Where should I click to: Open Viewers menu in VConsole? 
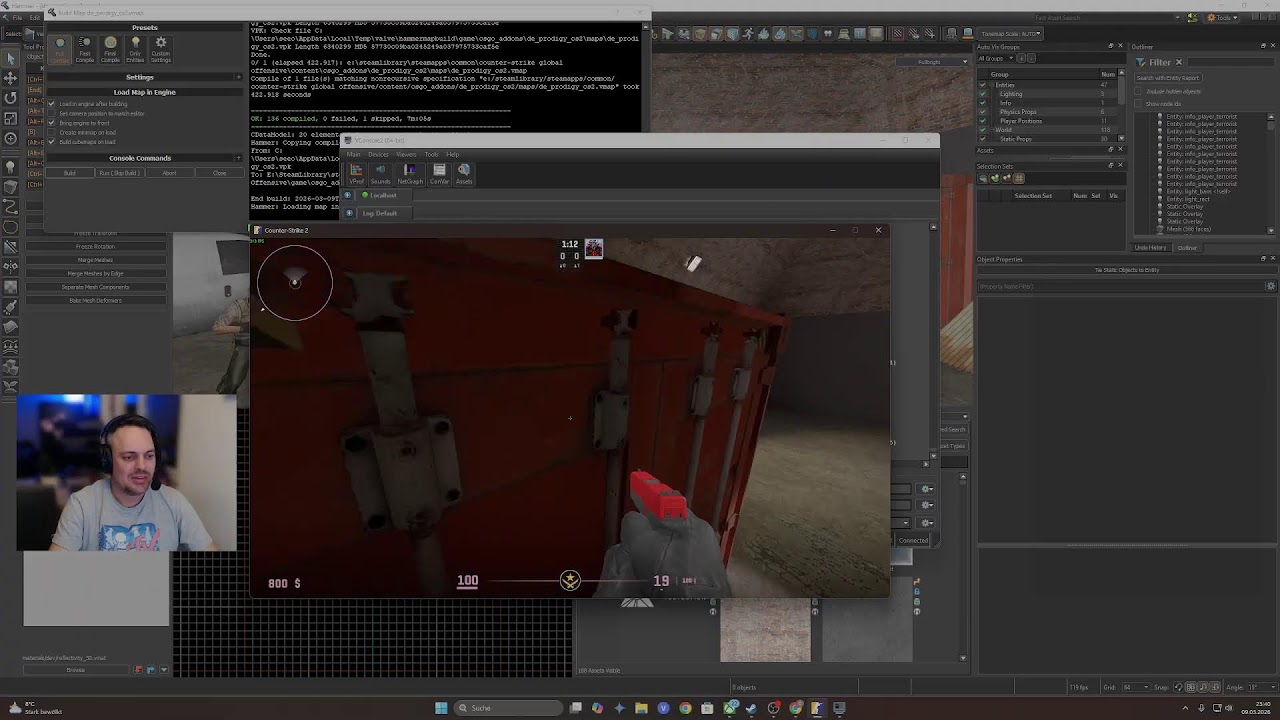(x=406, y=155)
